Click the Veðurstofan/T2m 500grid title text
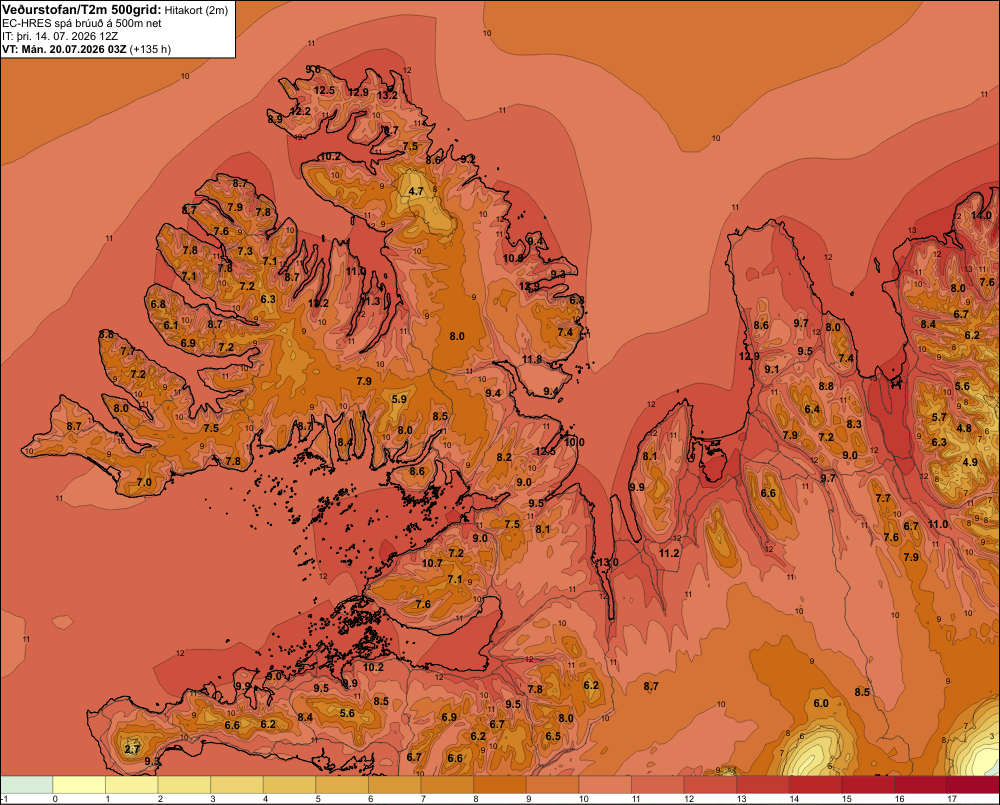The width and height of the screenshot is (1000, 805). (x=82, y=10)
